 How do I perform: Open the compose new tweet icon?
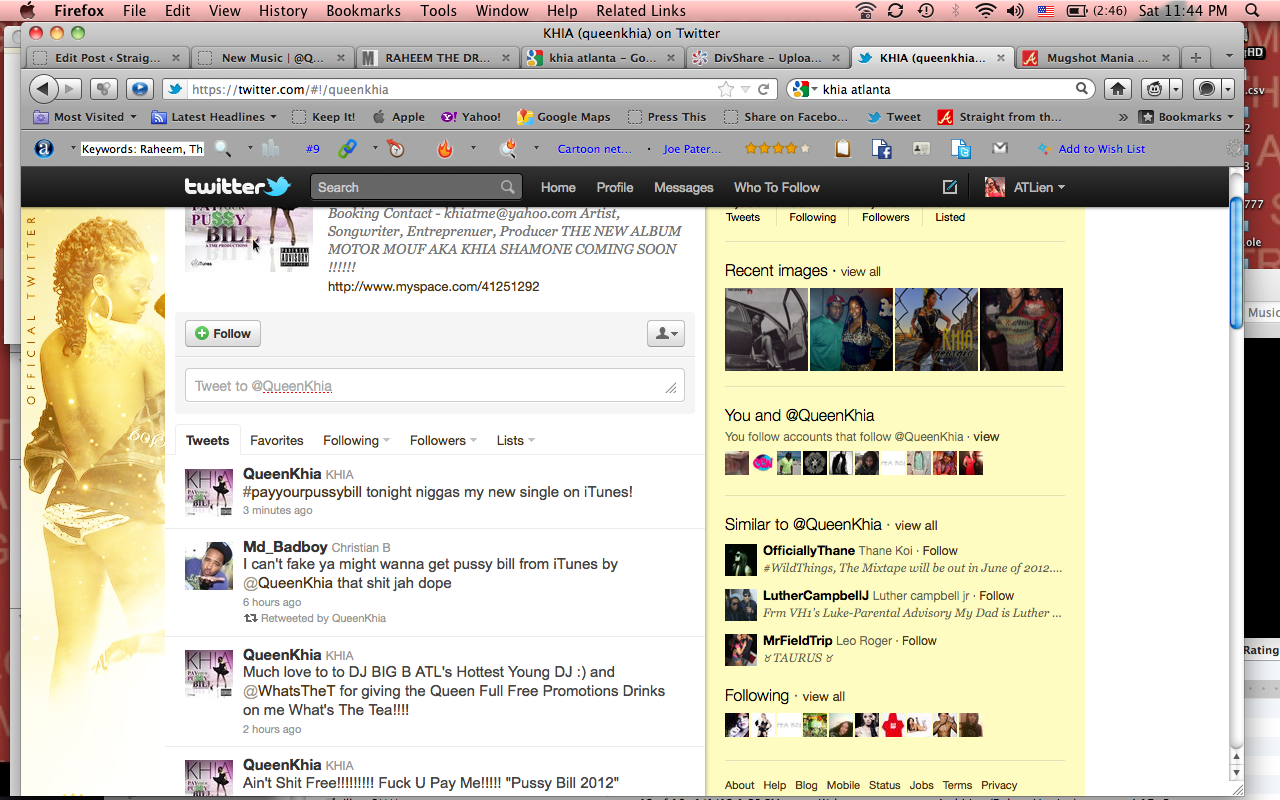949,187
